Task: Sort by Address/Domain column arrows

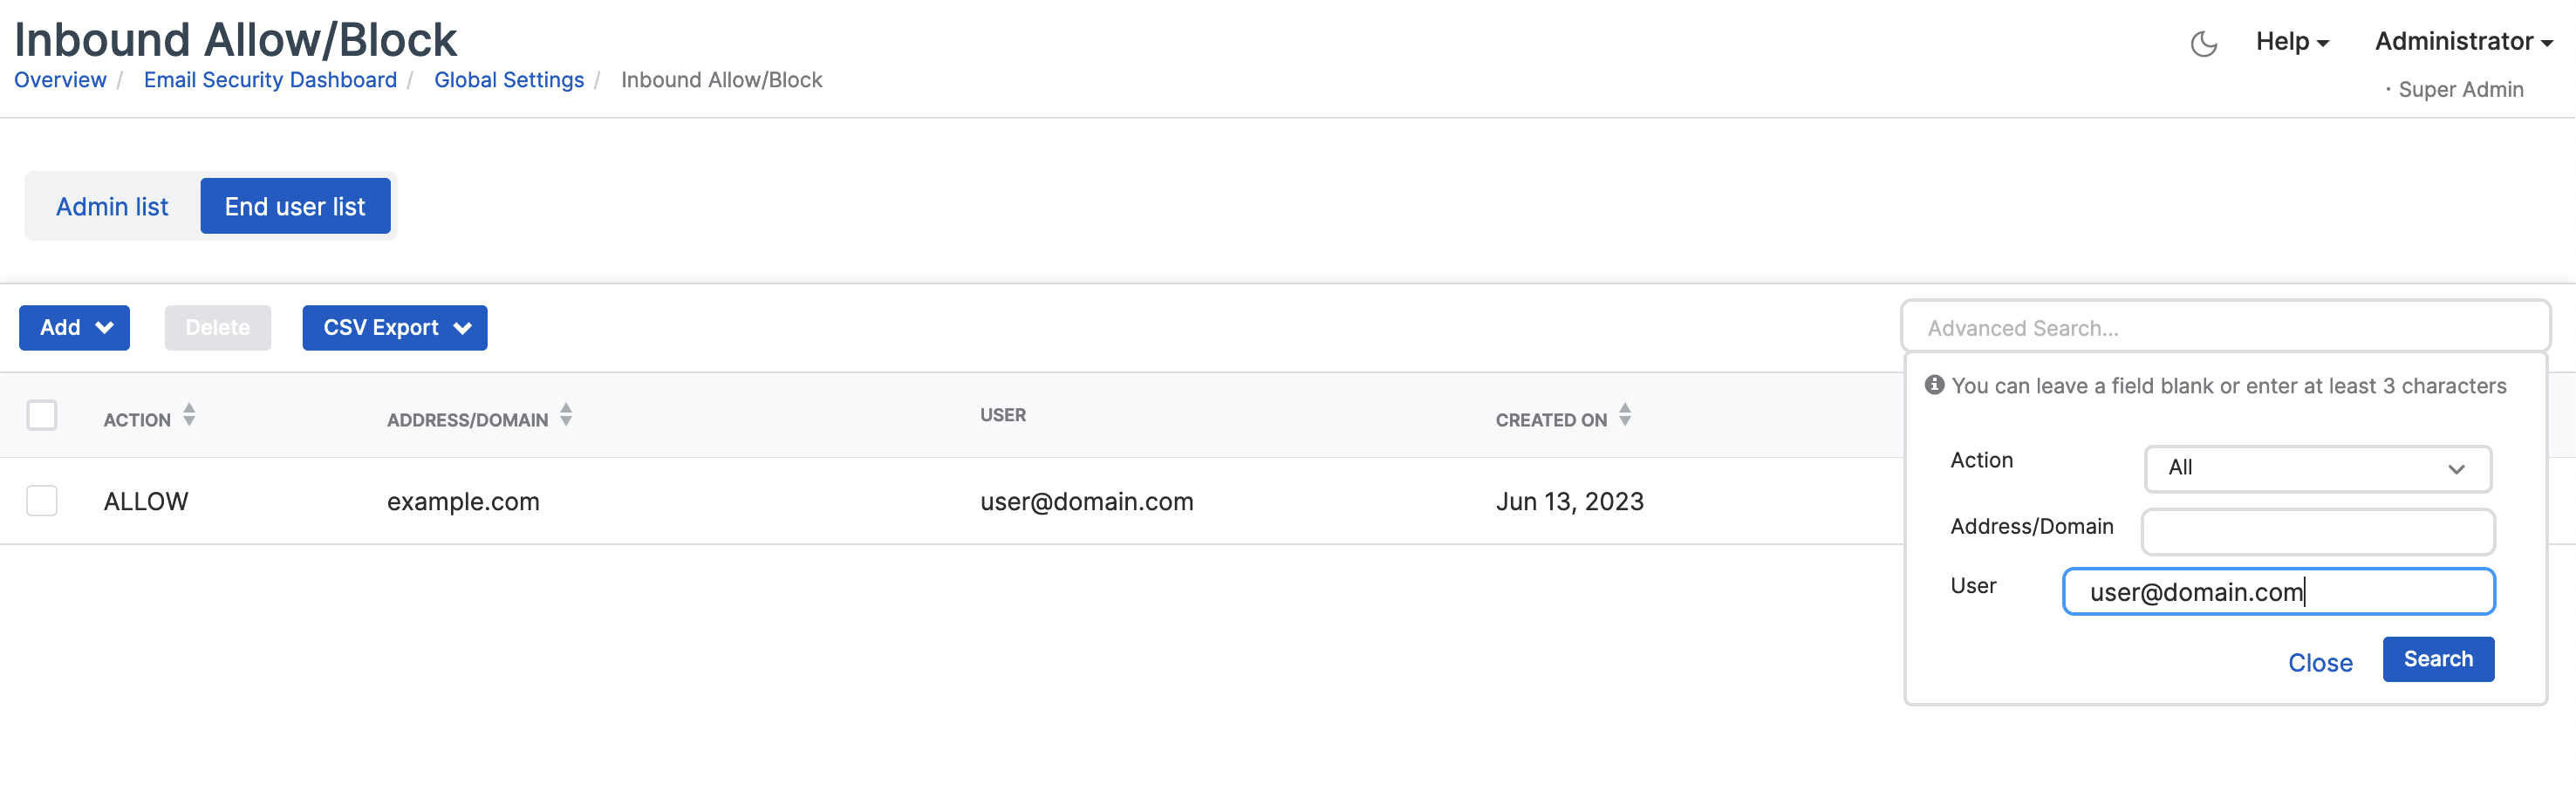Action: click(x=566, y=415)
